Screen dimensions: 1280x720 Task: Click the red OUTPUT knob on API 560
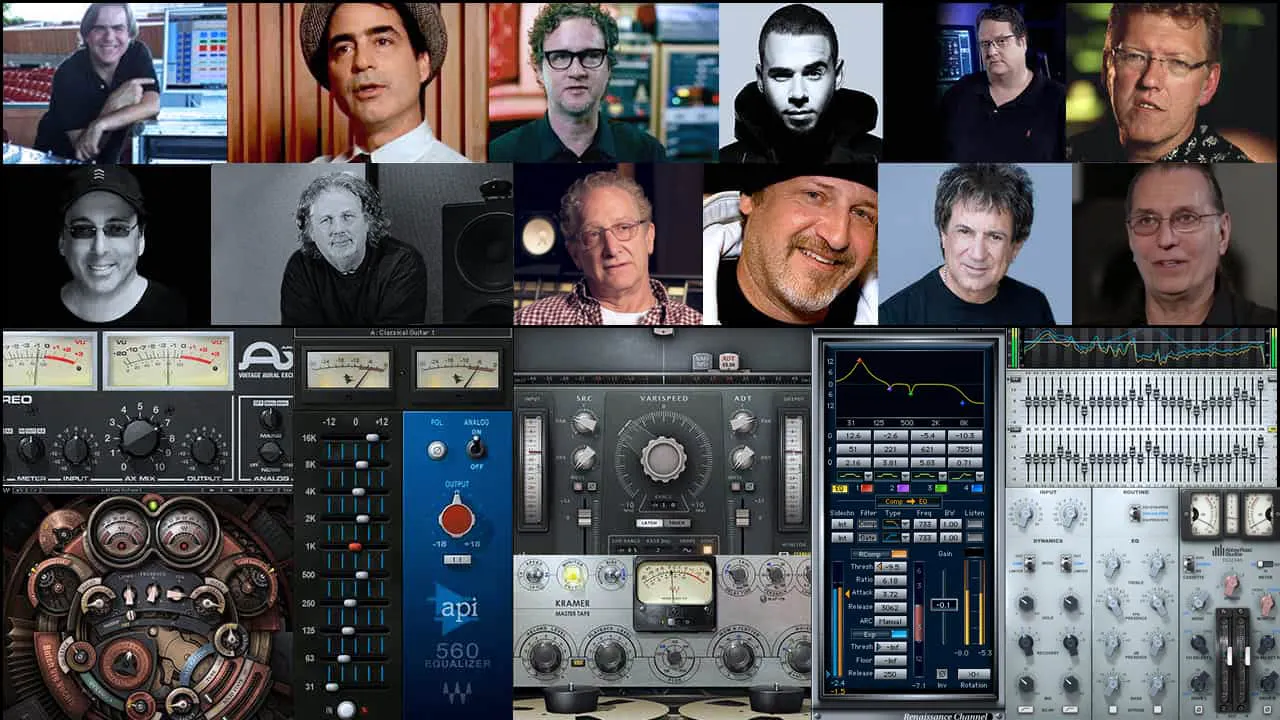456,517
